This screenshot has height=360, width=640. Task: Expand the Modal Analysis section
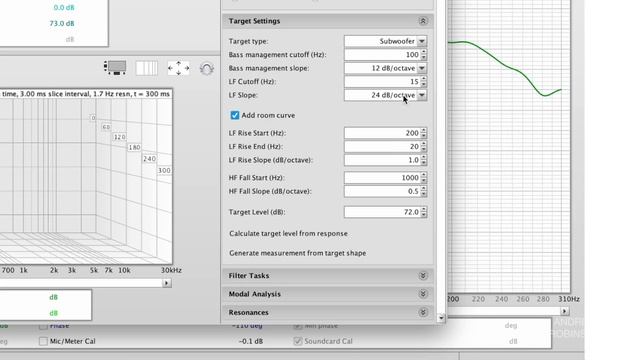423,294
